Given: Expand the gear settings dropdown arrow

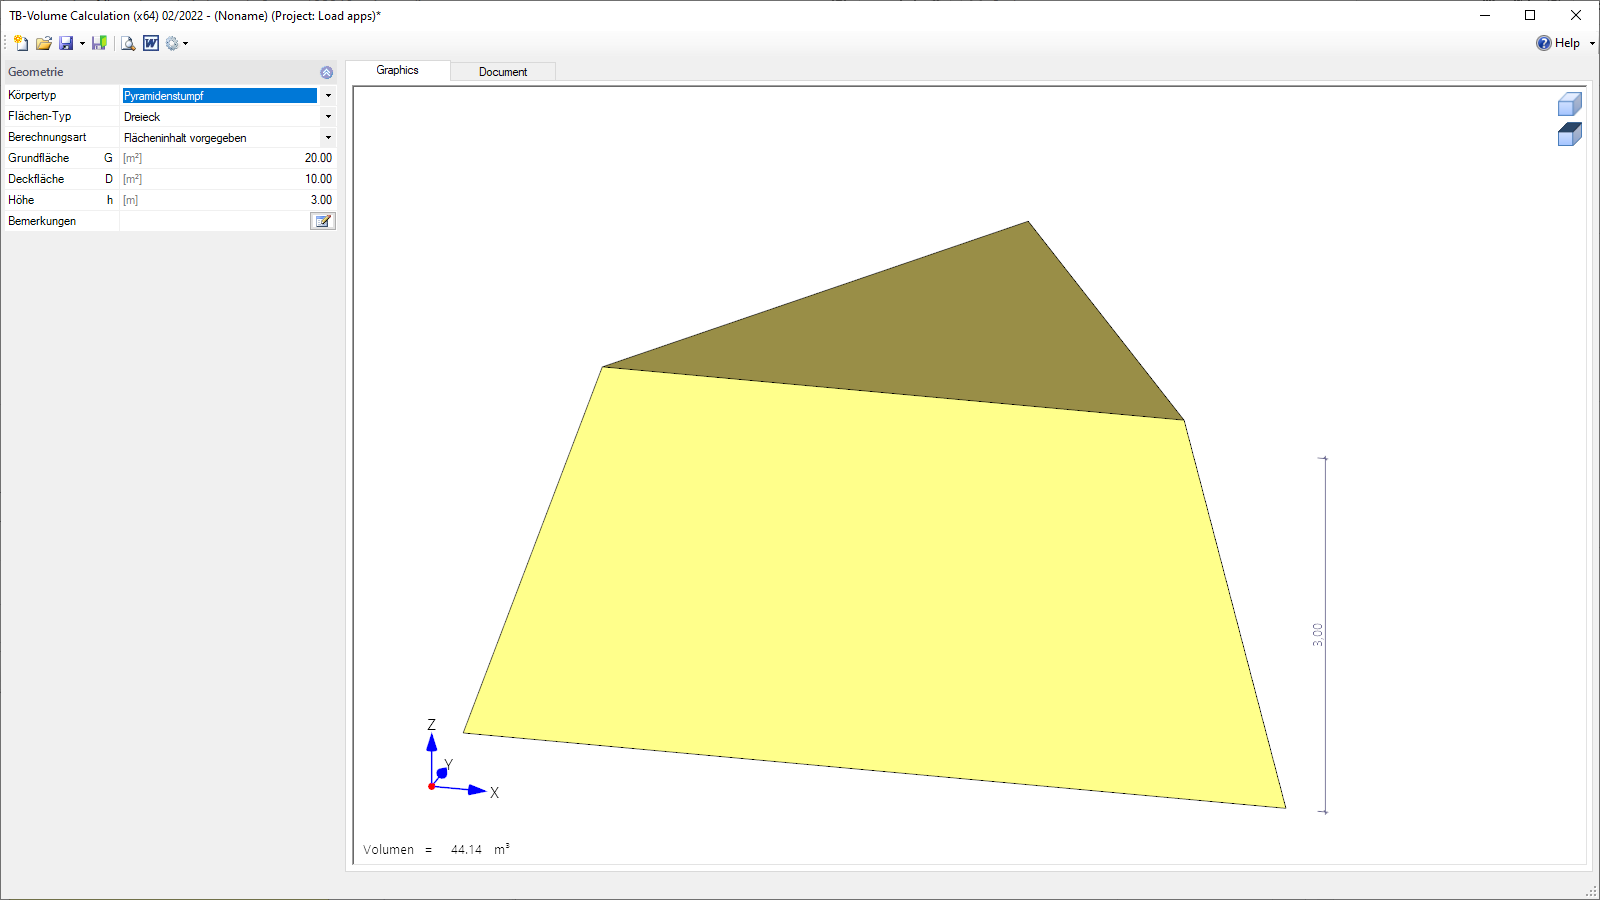Looking at the screenshot, I should click(x=185, y=43).
